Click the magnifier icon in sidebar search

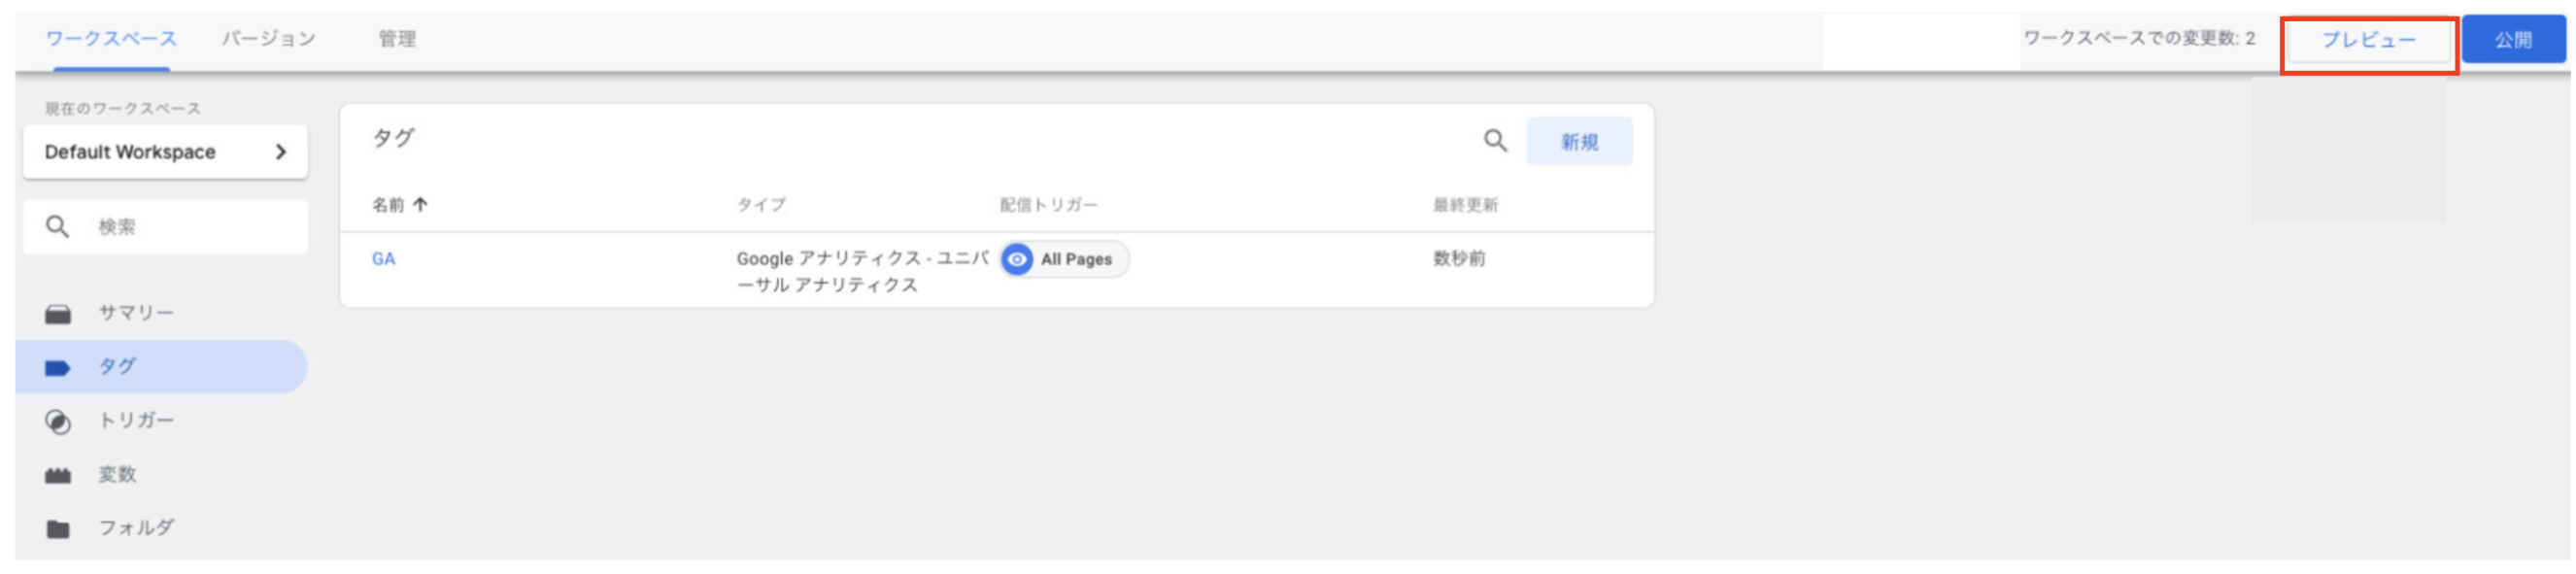[58, 227]
